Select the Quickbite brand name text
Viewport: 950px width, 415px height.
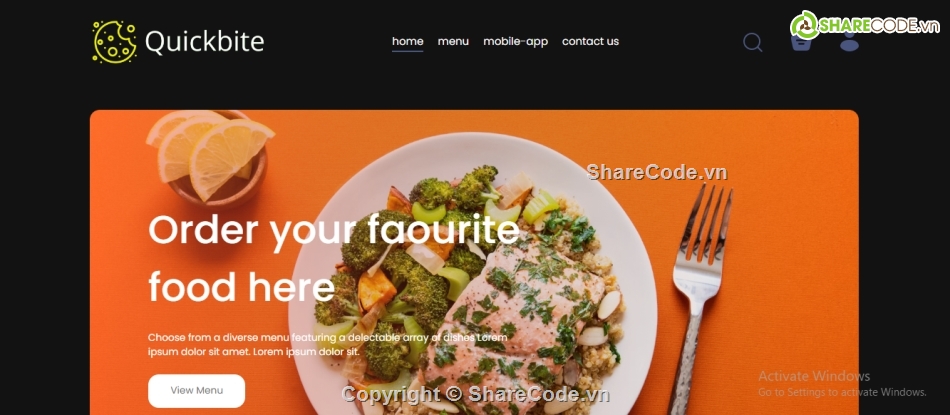pos(205,42)
